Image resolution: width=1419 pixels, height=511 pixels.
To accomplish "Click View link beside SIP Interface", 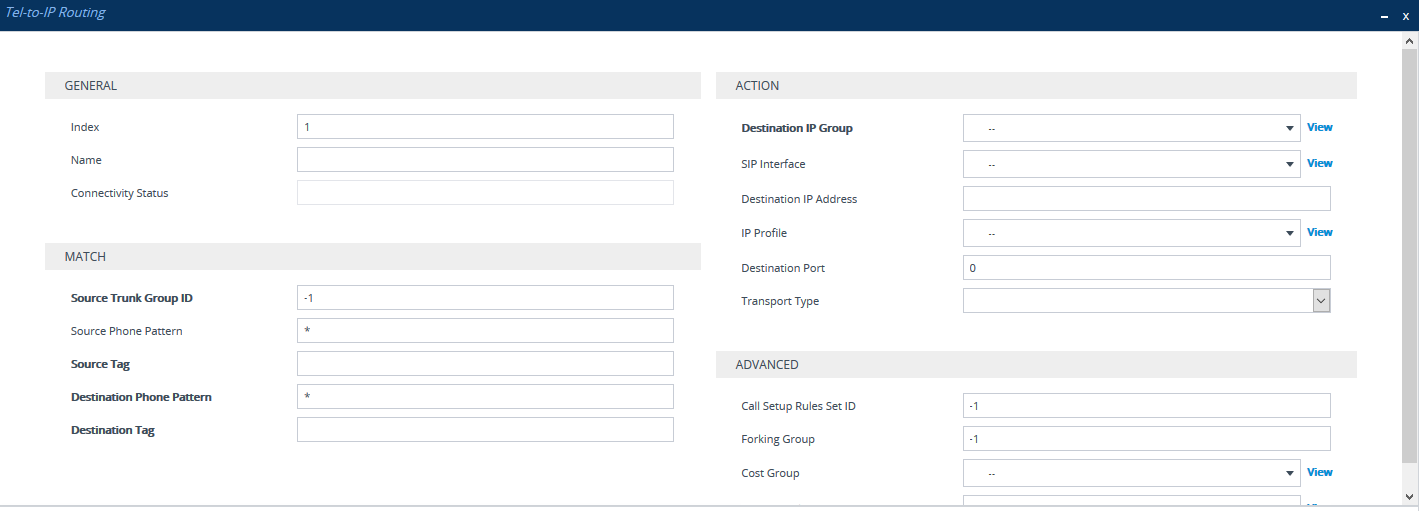I will [1319, 163].
